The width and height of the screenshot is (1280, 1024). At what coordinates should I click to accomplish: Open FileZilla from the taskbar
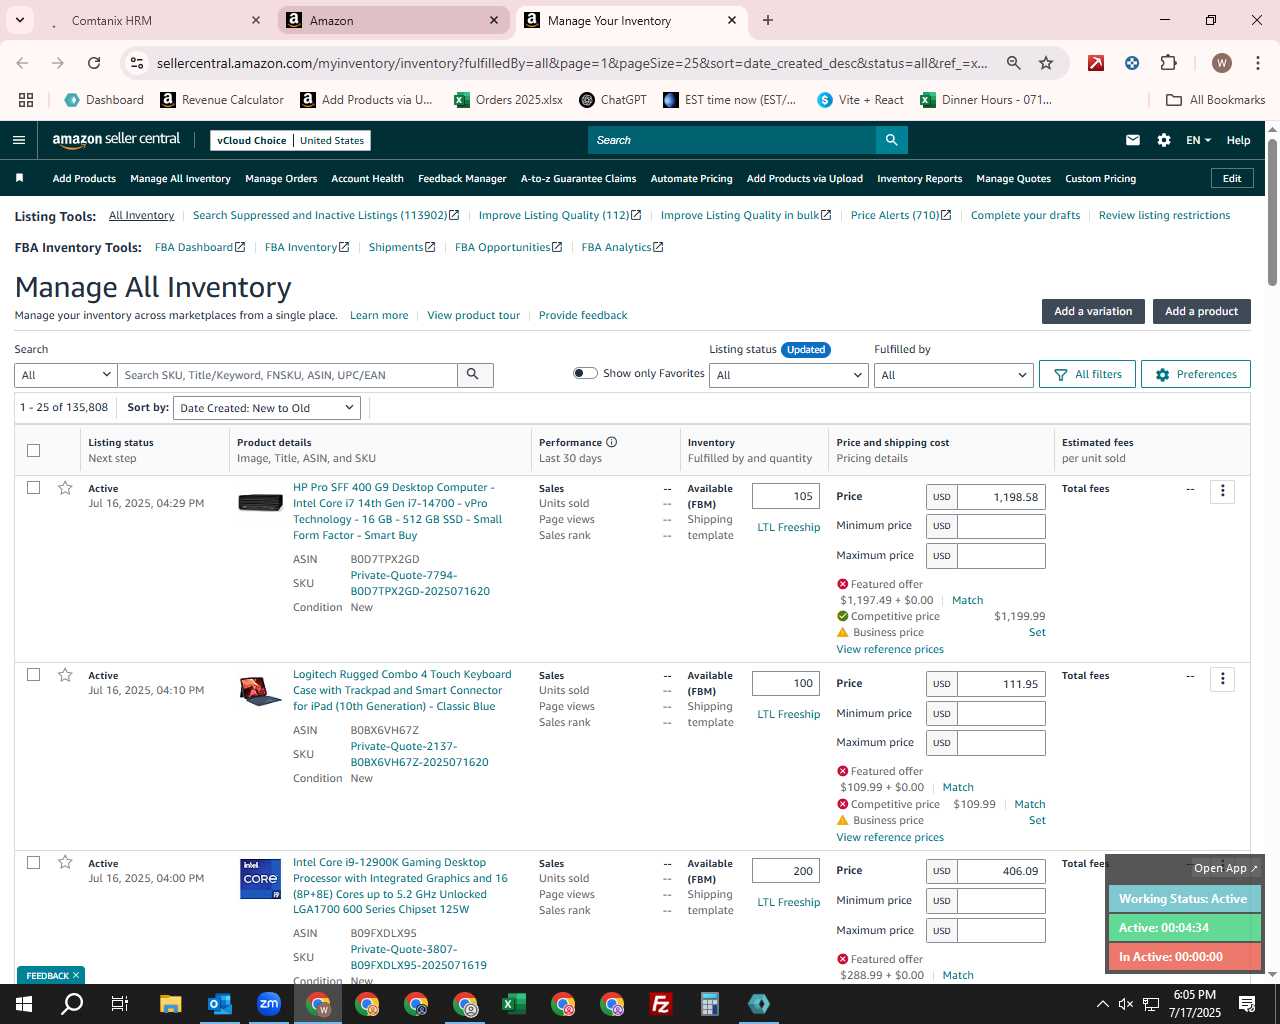[661, 1004]
